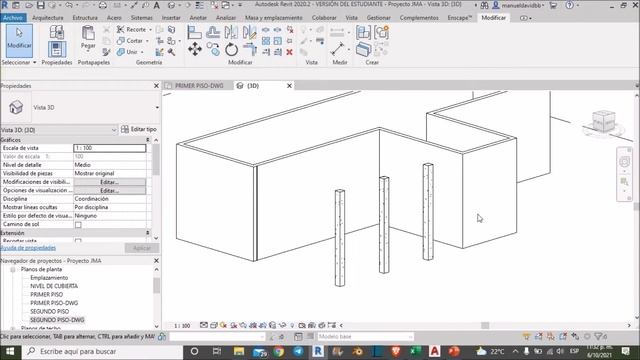
Task: Close the Propiedades panel
Action: 156,86
